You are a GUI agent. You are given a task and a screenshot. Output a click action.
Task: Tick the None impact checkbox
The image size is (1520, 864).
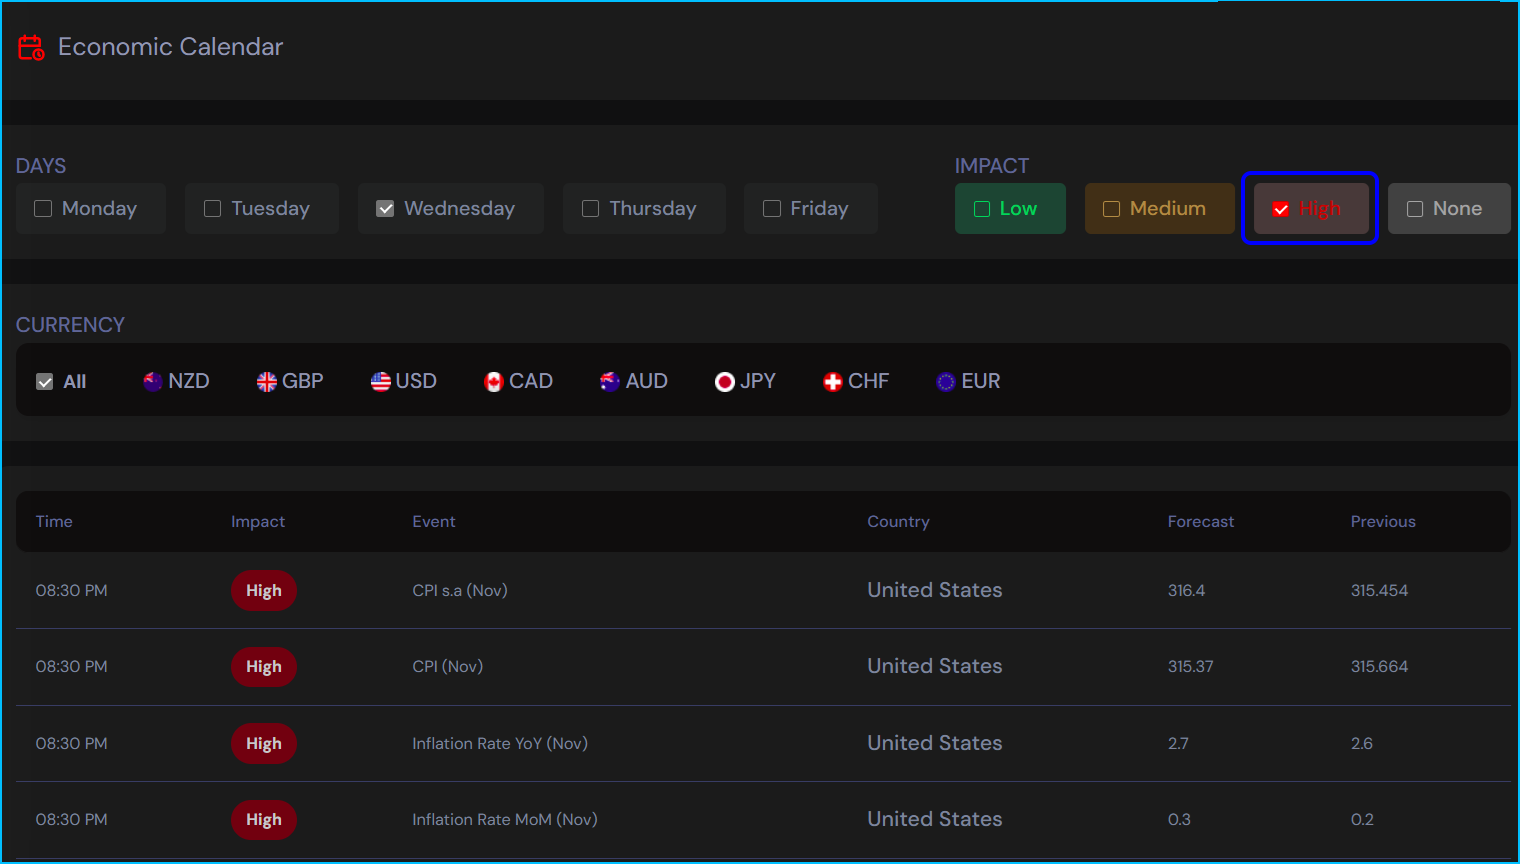tap(1415, 209)
